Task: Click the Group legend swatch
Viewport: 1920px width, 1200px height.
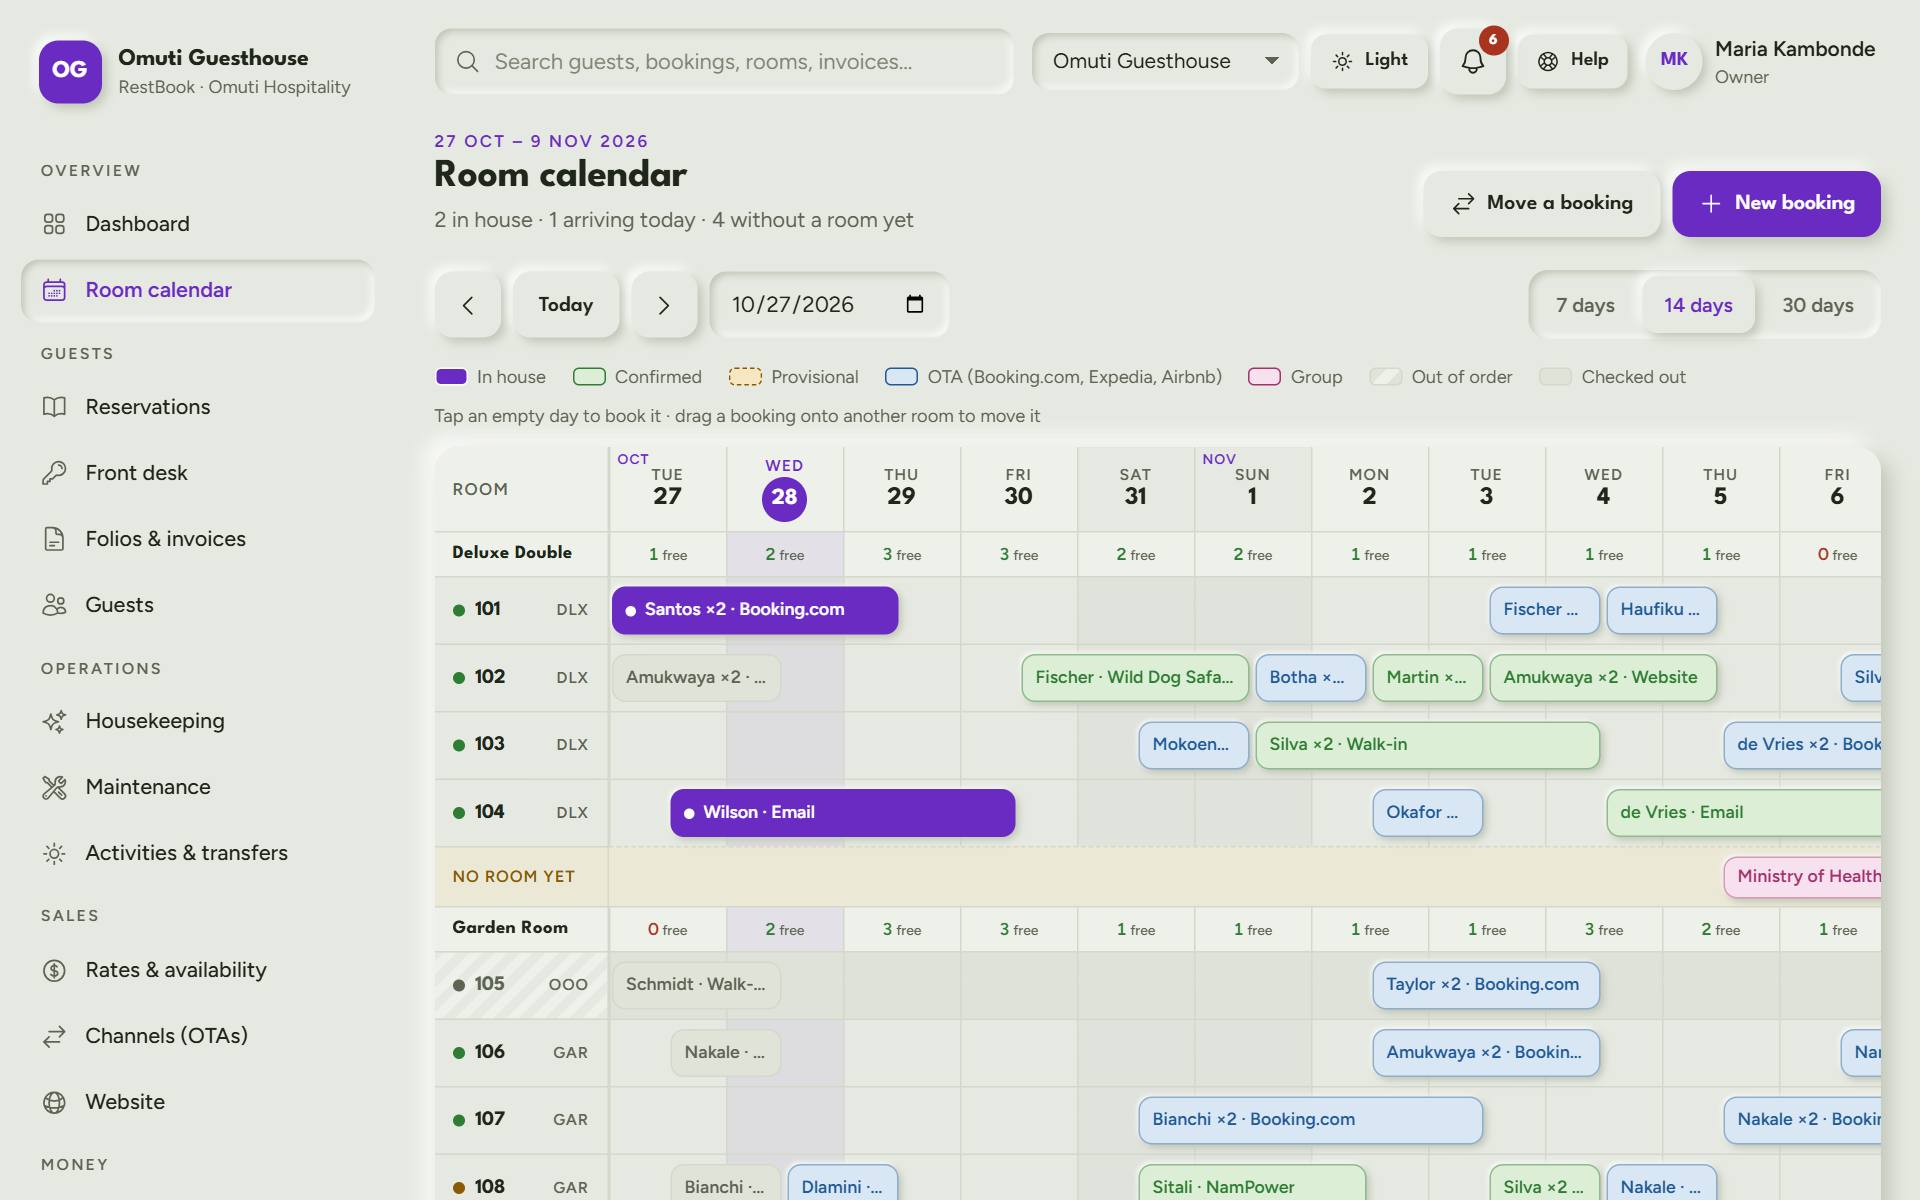Action: [1264, 377]
